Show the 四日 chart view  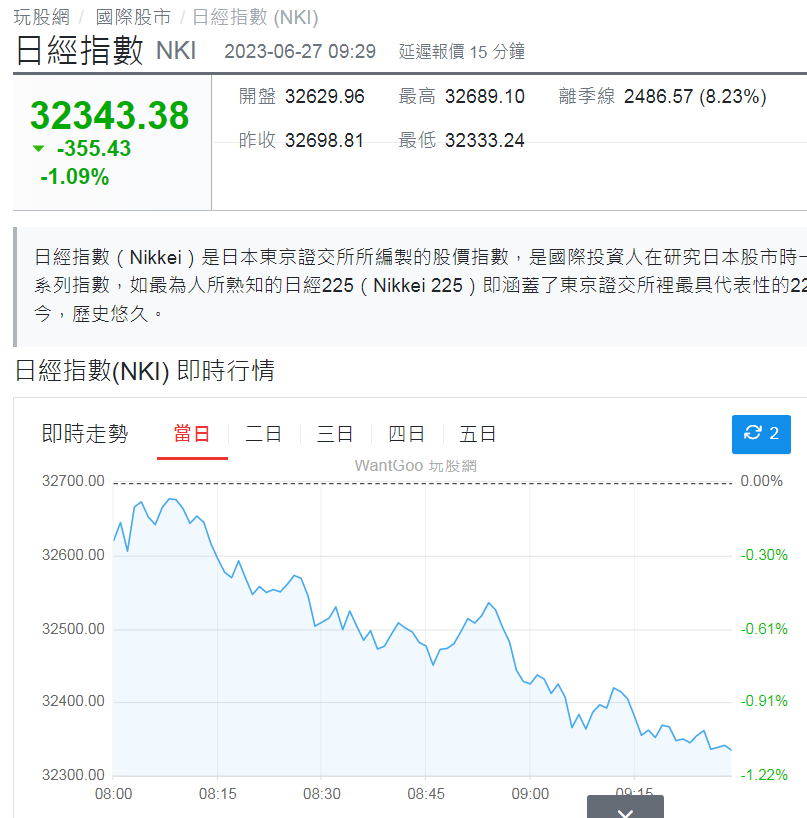(406, 434)
